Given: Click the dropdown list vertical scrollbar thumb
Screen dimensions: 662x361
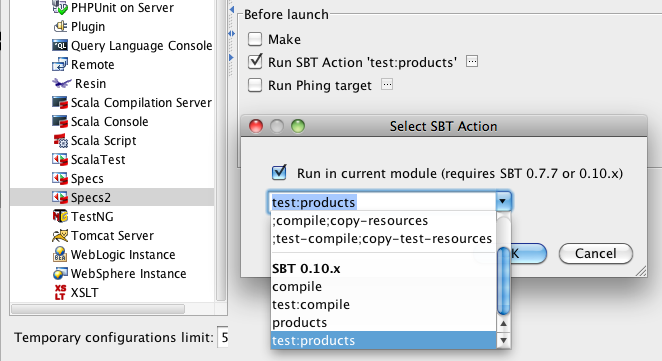Looking at the screenshot, I should tap(503, 281).
